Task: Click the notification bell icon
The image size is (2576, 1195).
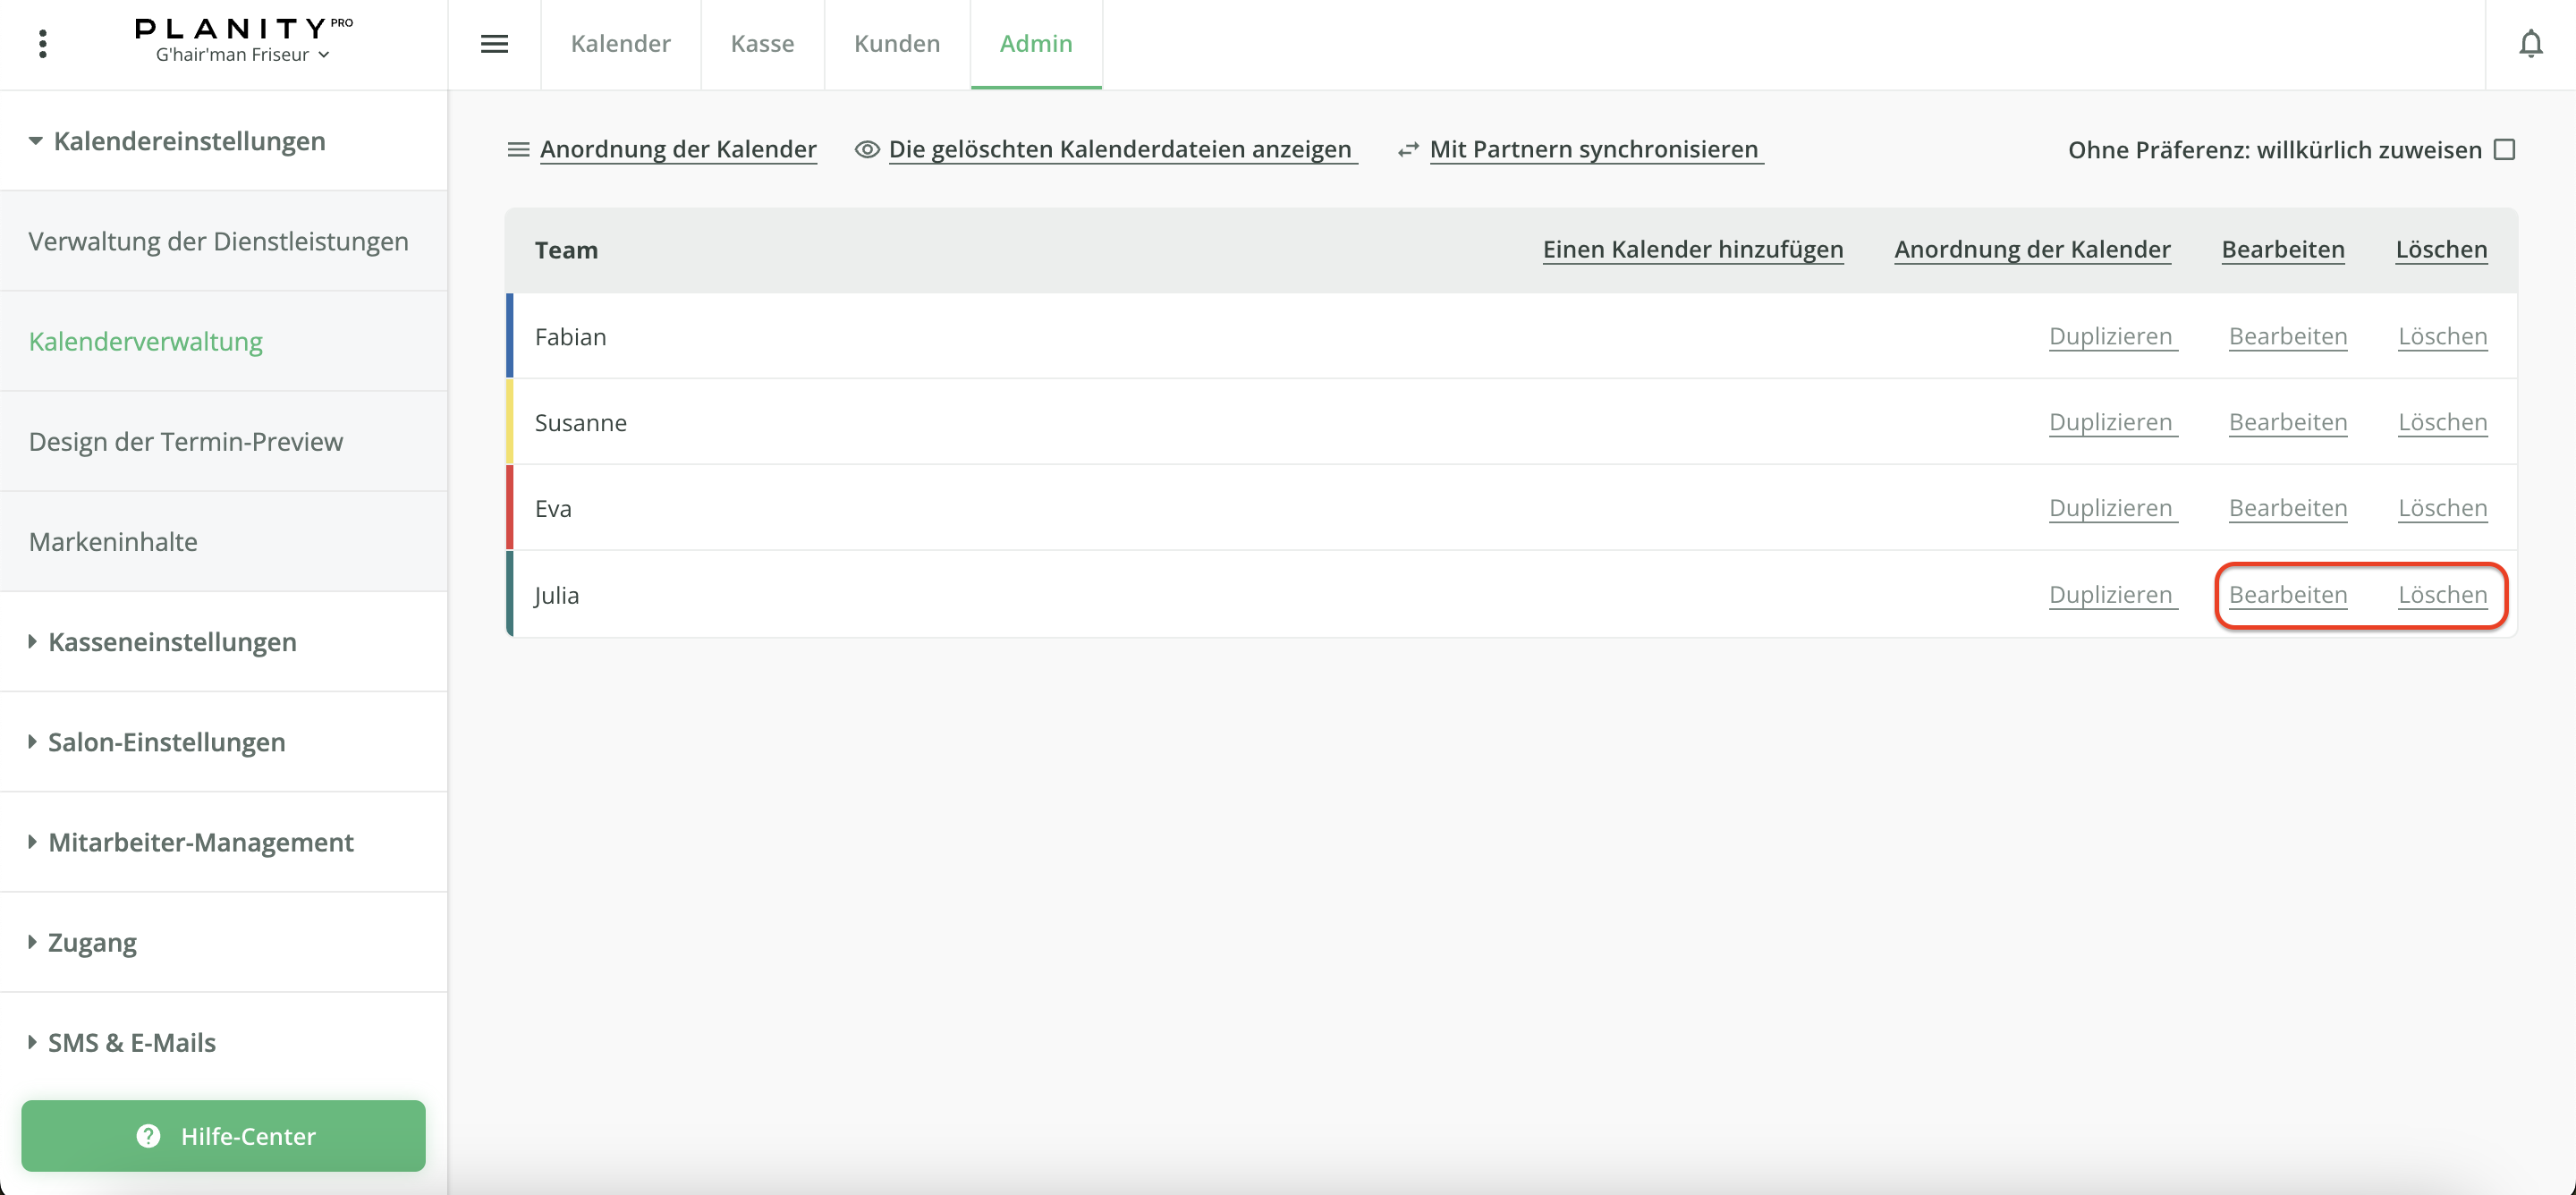Action: (2530, 44)
